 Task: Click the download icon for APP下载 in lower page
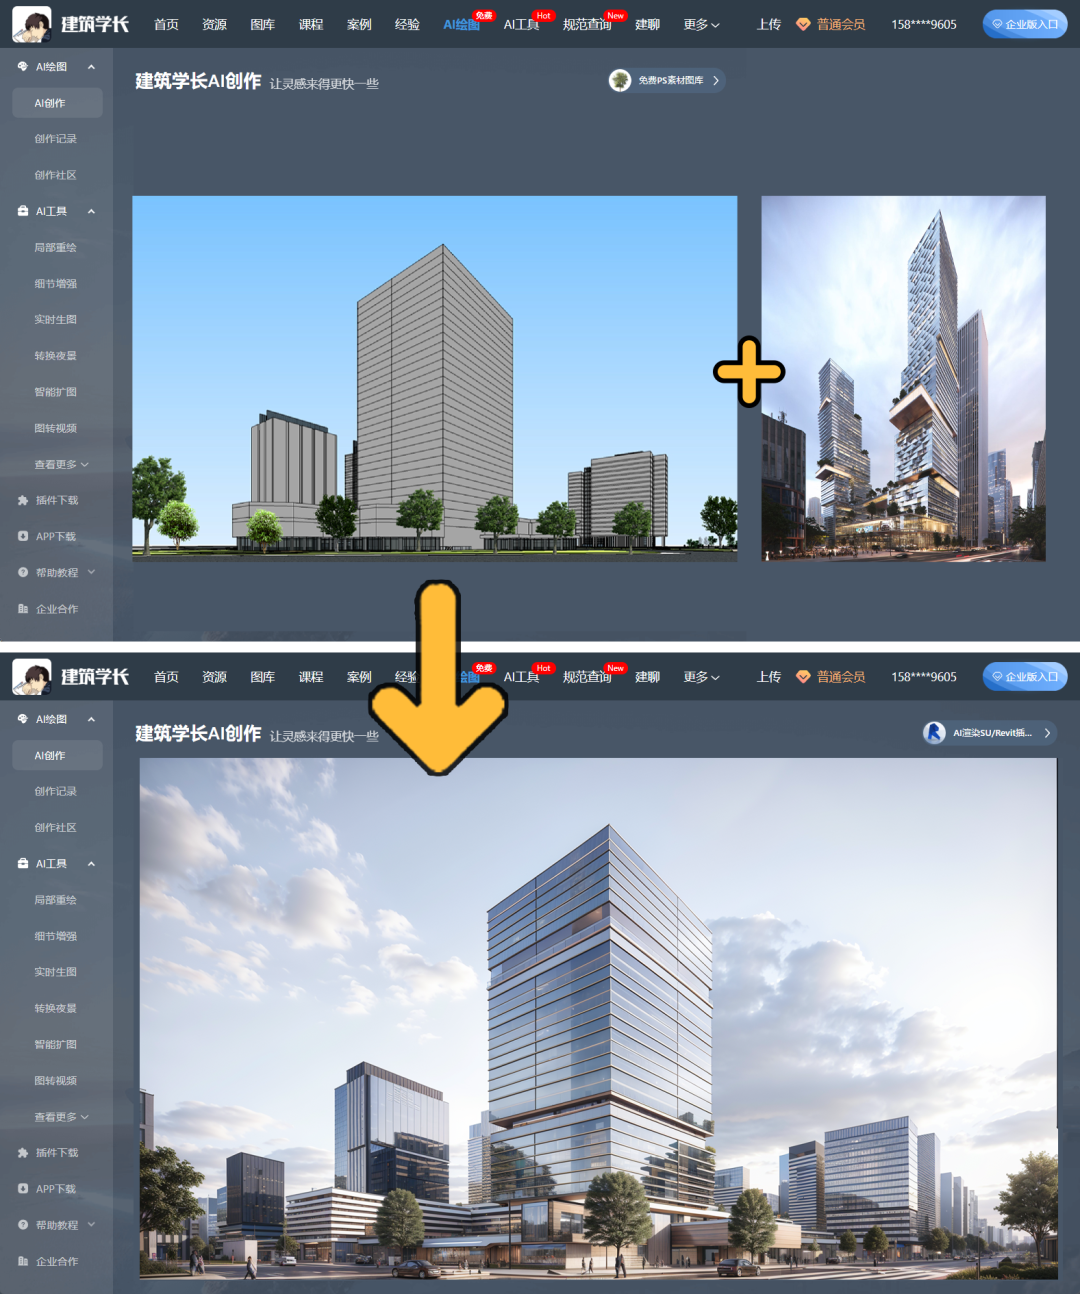[x=23, y=1188]
